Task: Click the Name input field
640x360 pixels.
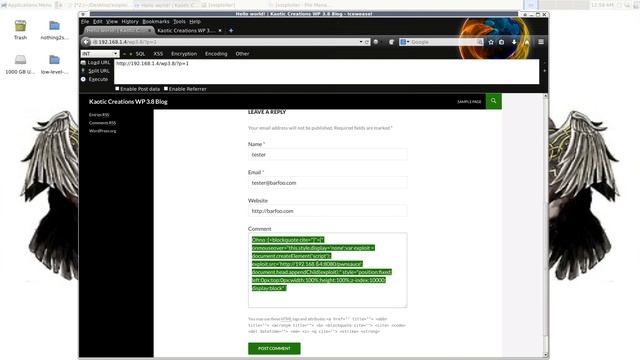Action: pyautogui.click(x=328, y=155)
